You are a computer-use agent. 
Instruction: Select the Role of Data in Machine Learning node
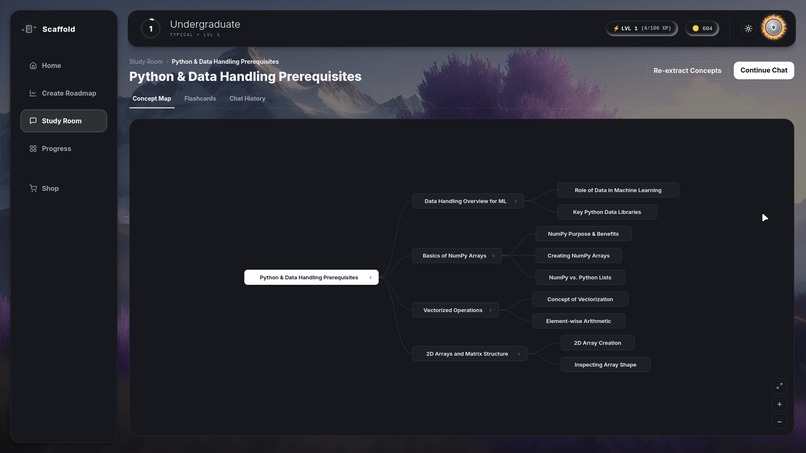point(618,190)
